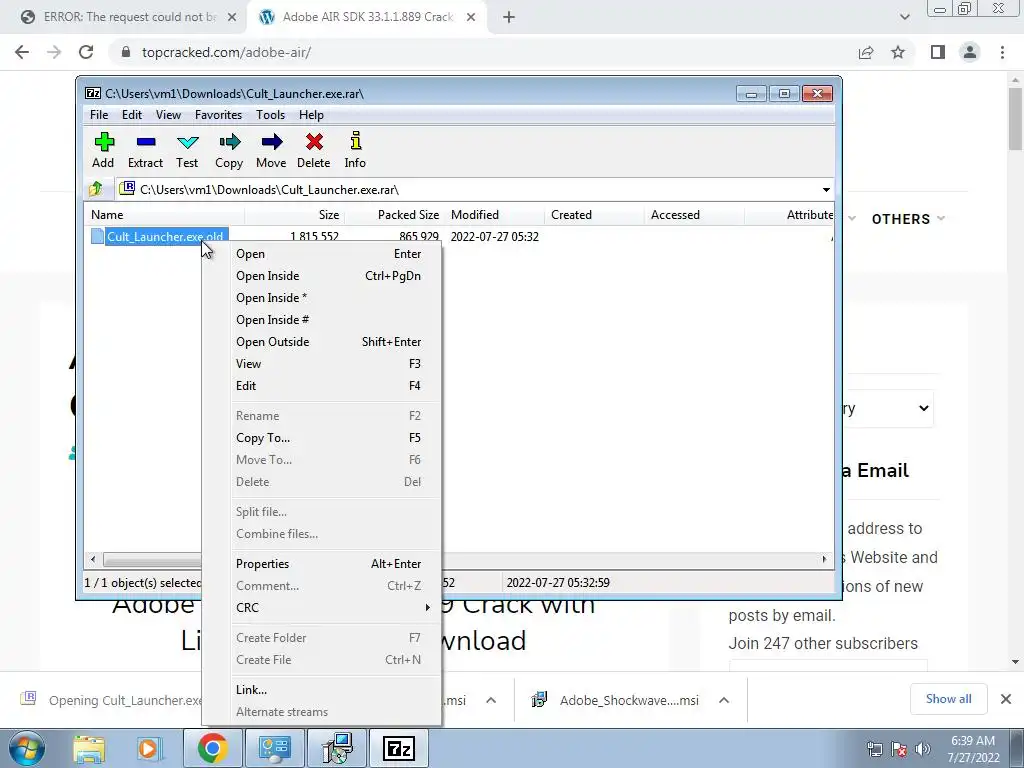
Task: Click the 7z taskbar icon
Action: click(398, 748)
